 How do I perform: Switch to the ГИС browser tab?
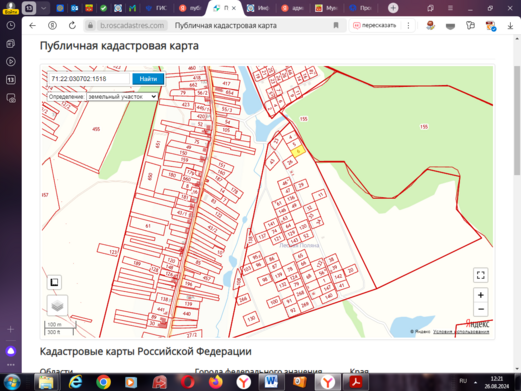click(x=157, y=8)
